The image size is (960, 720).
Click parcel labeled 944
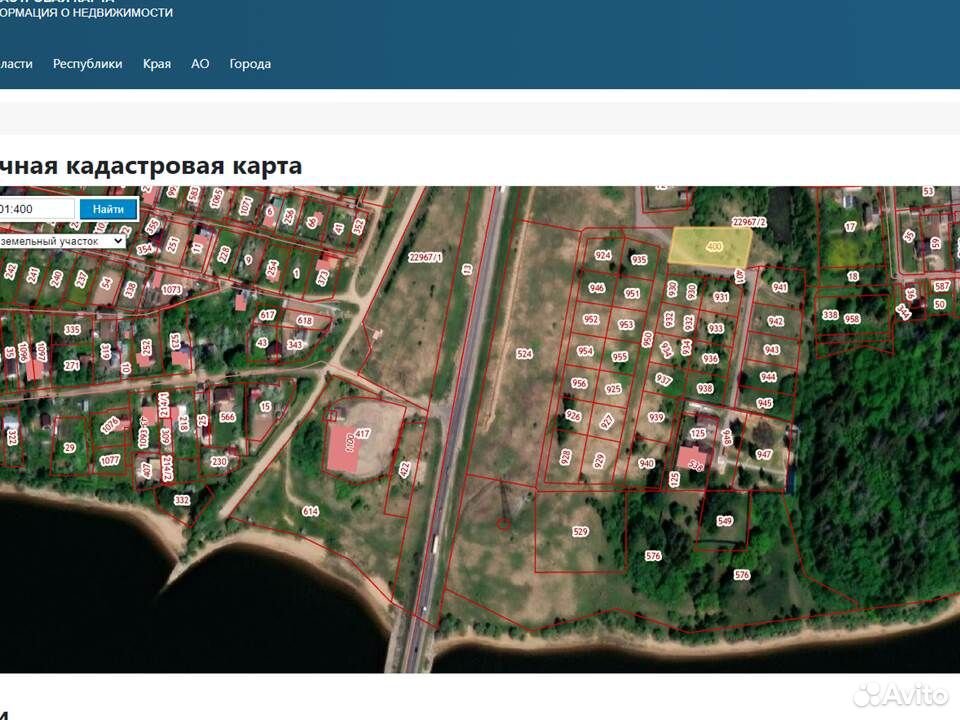click(x=768, y=377)
